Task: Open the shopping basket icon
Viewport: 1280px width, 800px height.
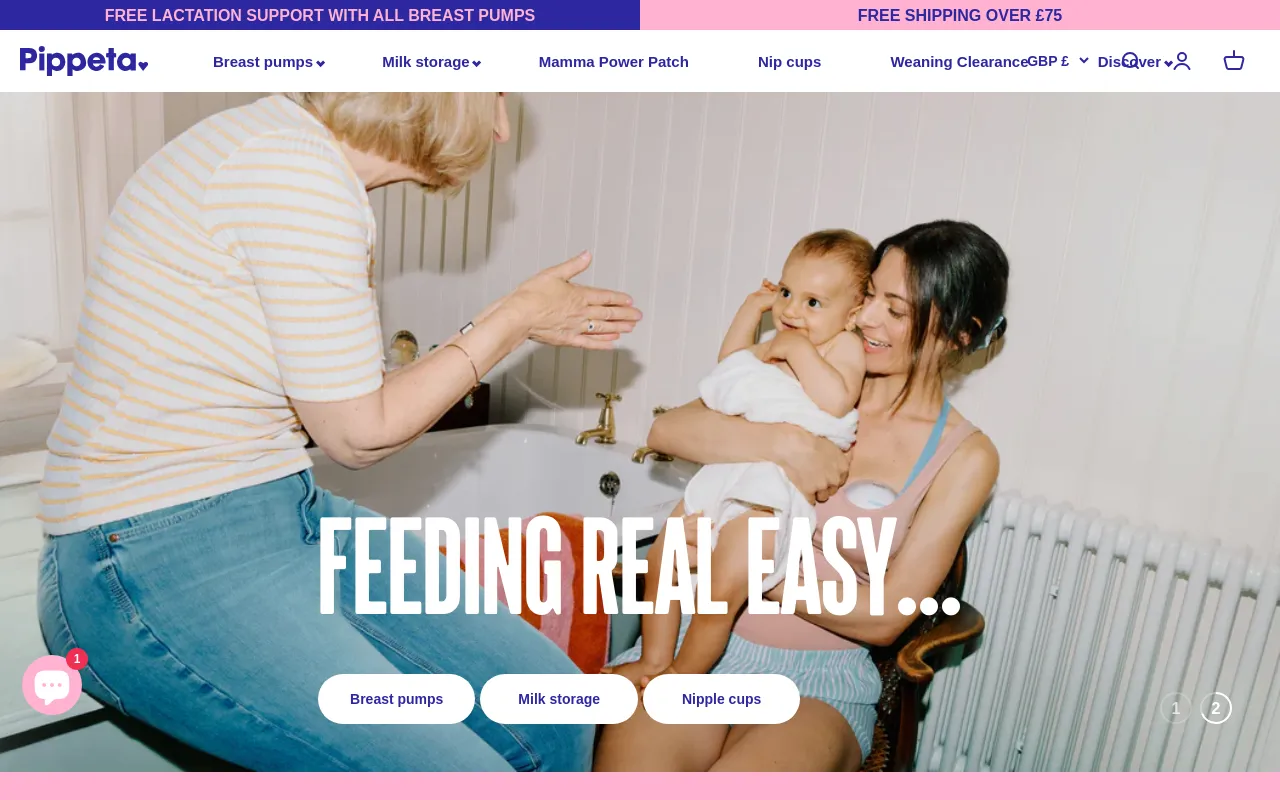Action: click(1234, 61)
